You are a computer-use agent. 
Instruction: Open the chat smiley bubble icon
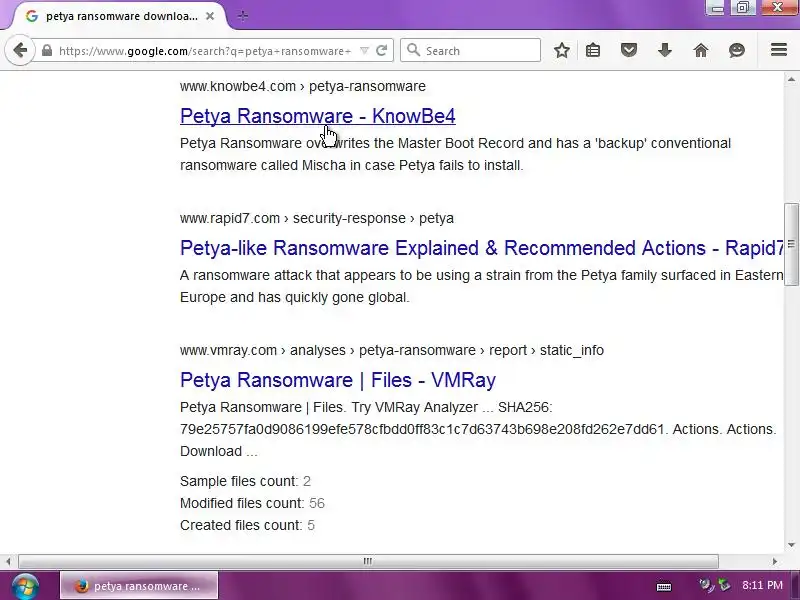click(737, 50)
